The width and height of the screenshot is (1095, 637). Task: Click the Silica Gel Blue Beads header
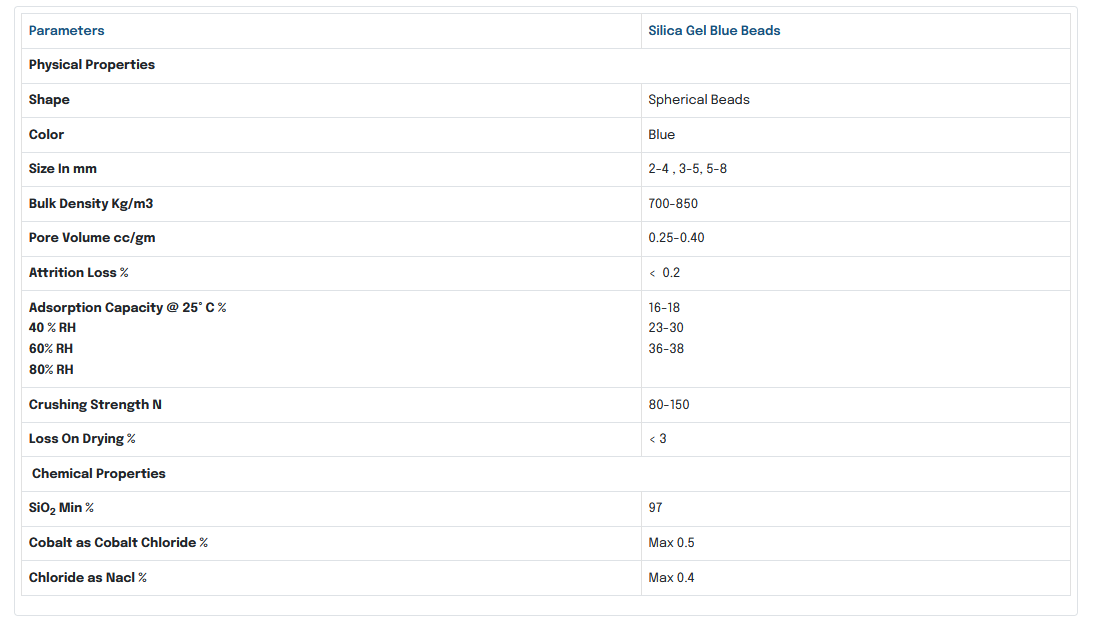714,31
